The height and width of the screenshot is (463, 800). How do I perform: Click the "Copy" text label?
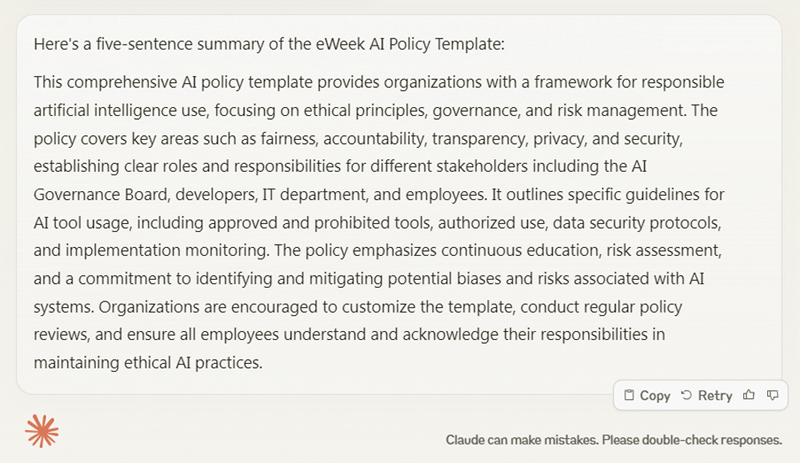tap(655, 396)
